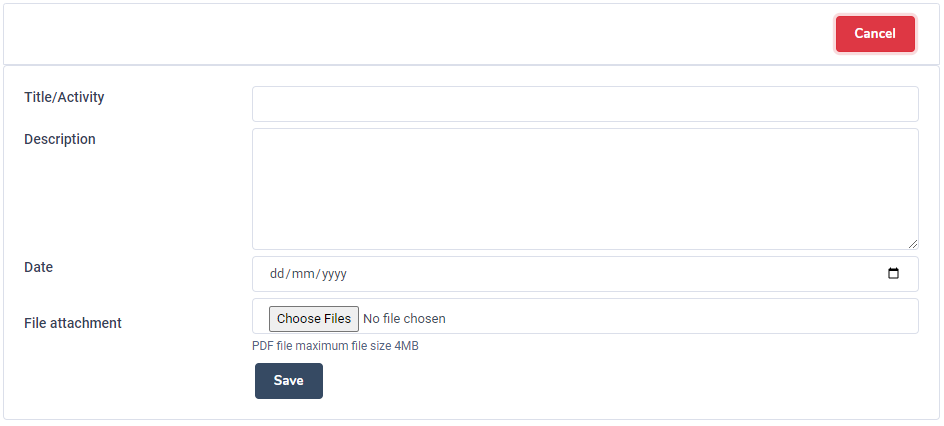
Task: Click blank space inside the date field
Action: (x=600, y=274)
